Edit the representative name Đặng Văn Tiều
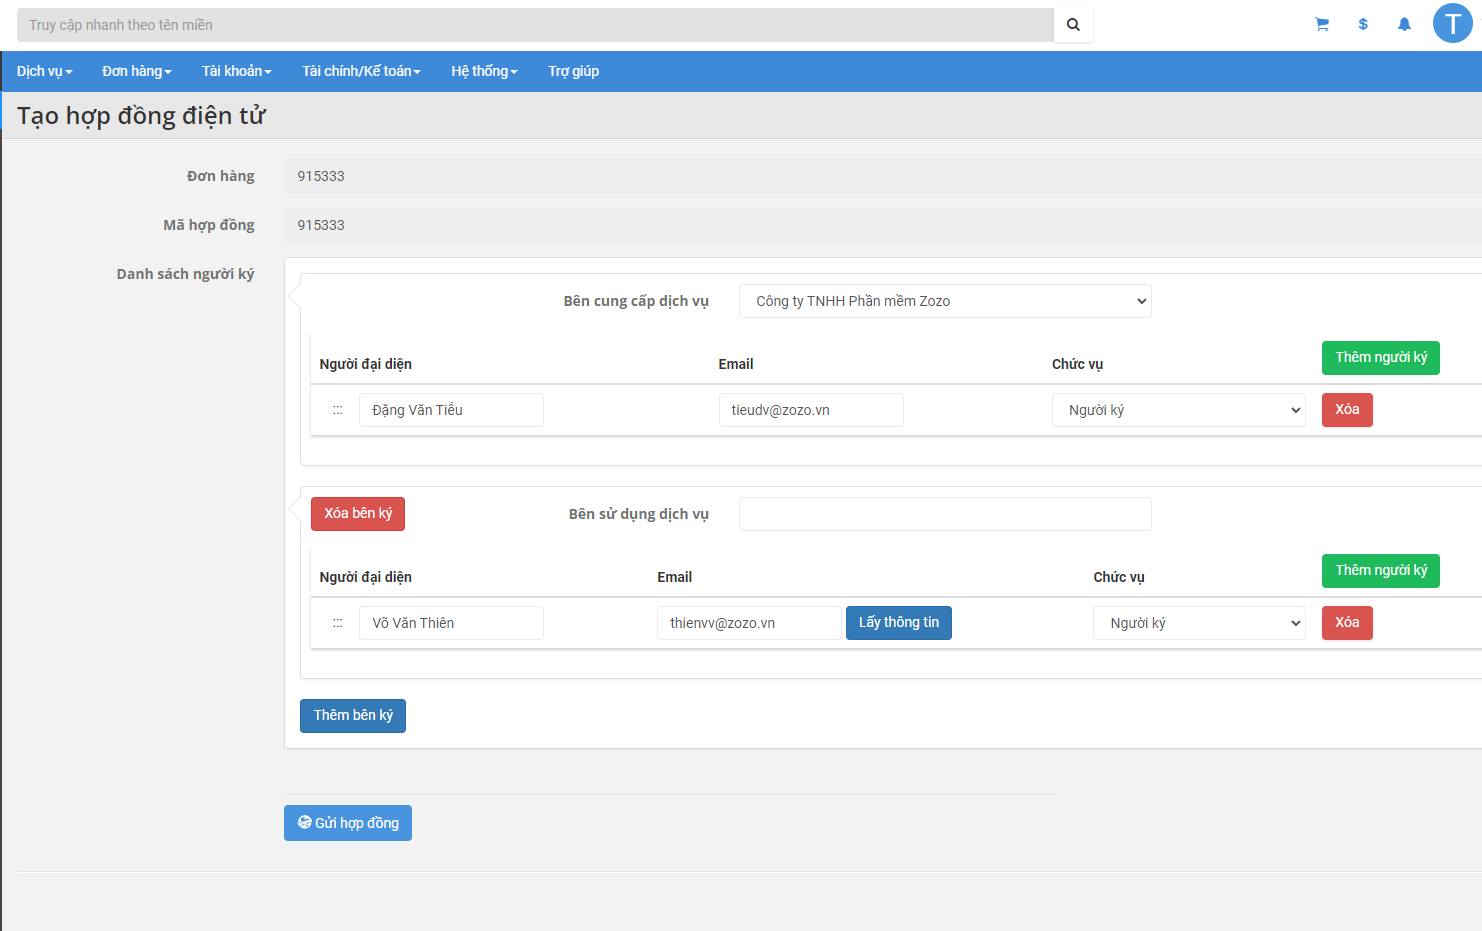The image size is (1482, 931). [x=451, y=410]
